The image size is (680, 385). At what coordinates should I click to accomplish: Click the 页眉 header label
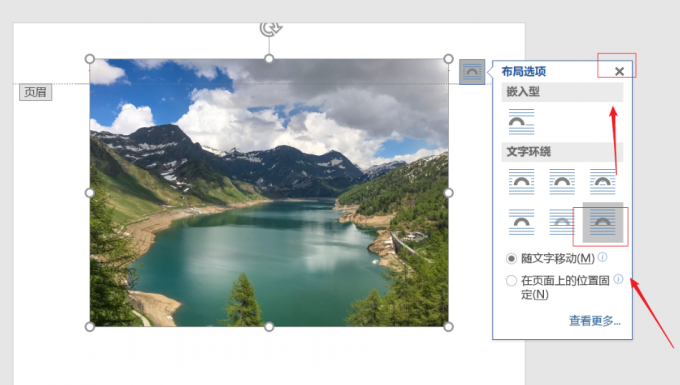[36, 92]
